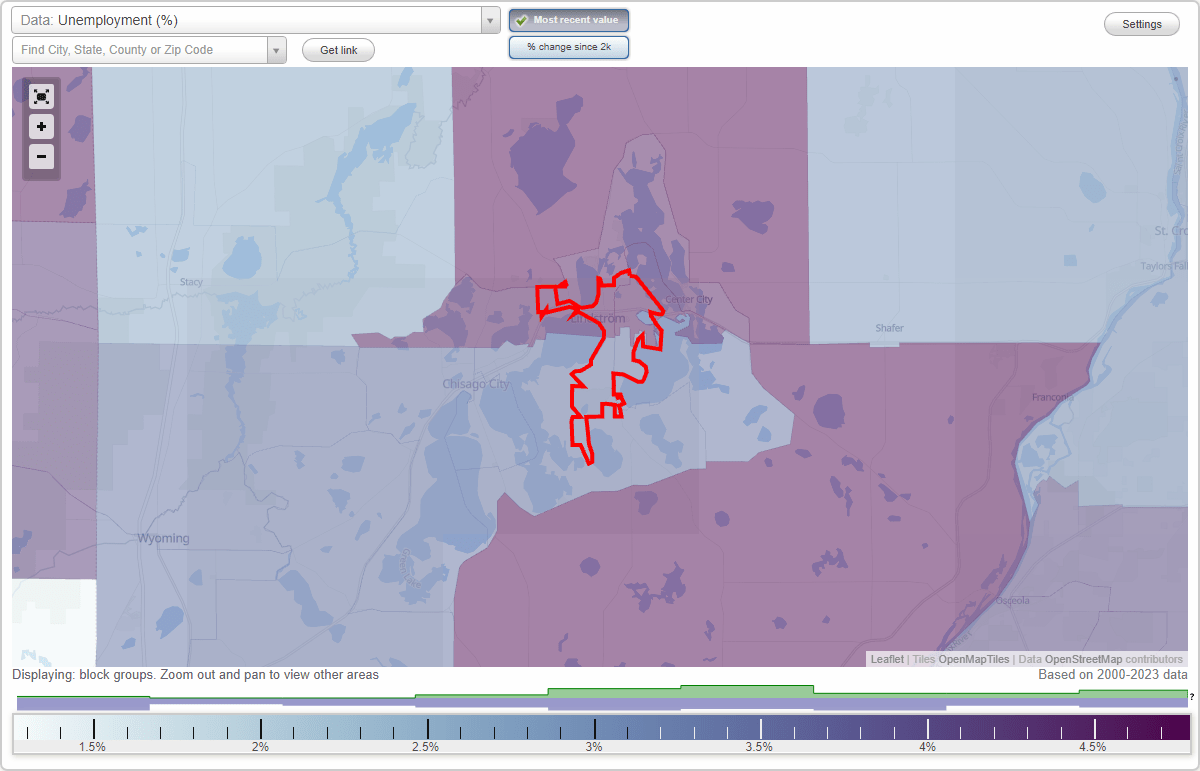Switch to % change since 2k

569,47
